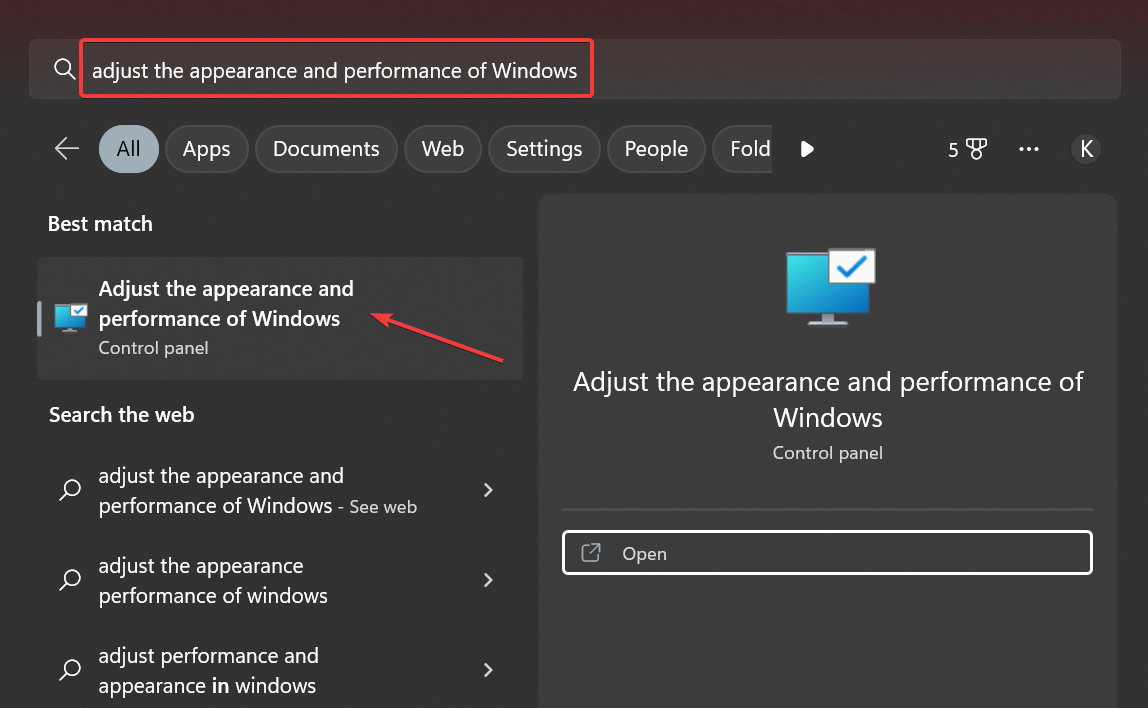Switch to the Documents filter tab

[326, 149]
